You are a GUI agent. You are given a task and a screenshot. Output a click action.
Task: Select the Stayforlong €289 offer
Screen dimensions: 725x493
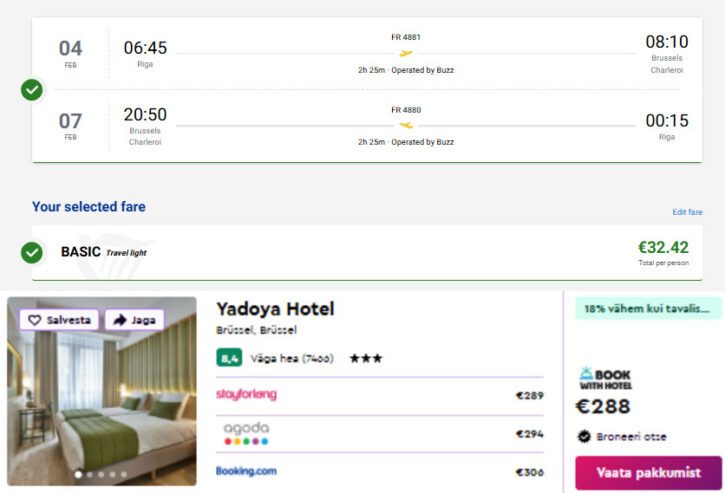(x=380, y=395)
